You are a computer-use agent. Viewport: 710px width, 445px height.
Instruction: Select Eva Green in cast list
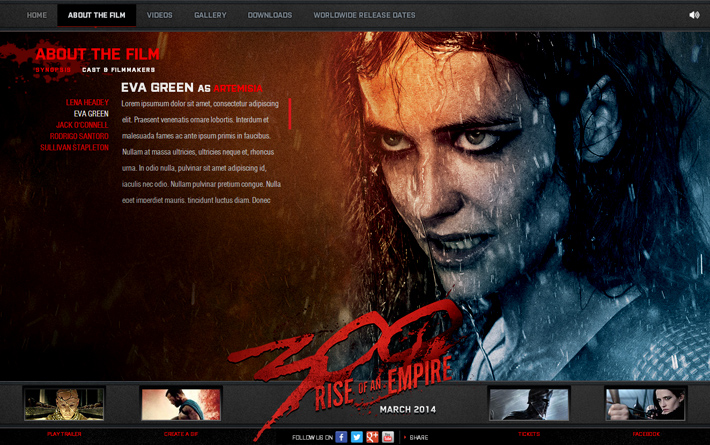tap(91, 114)
